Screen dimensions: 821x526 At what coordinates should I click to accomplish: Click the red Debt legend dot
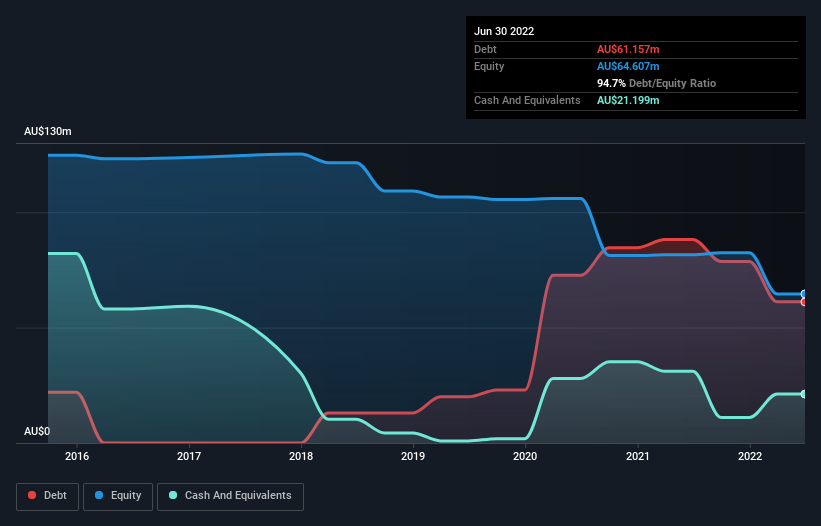click(x=32, y=495)
